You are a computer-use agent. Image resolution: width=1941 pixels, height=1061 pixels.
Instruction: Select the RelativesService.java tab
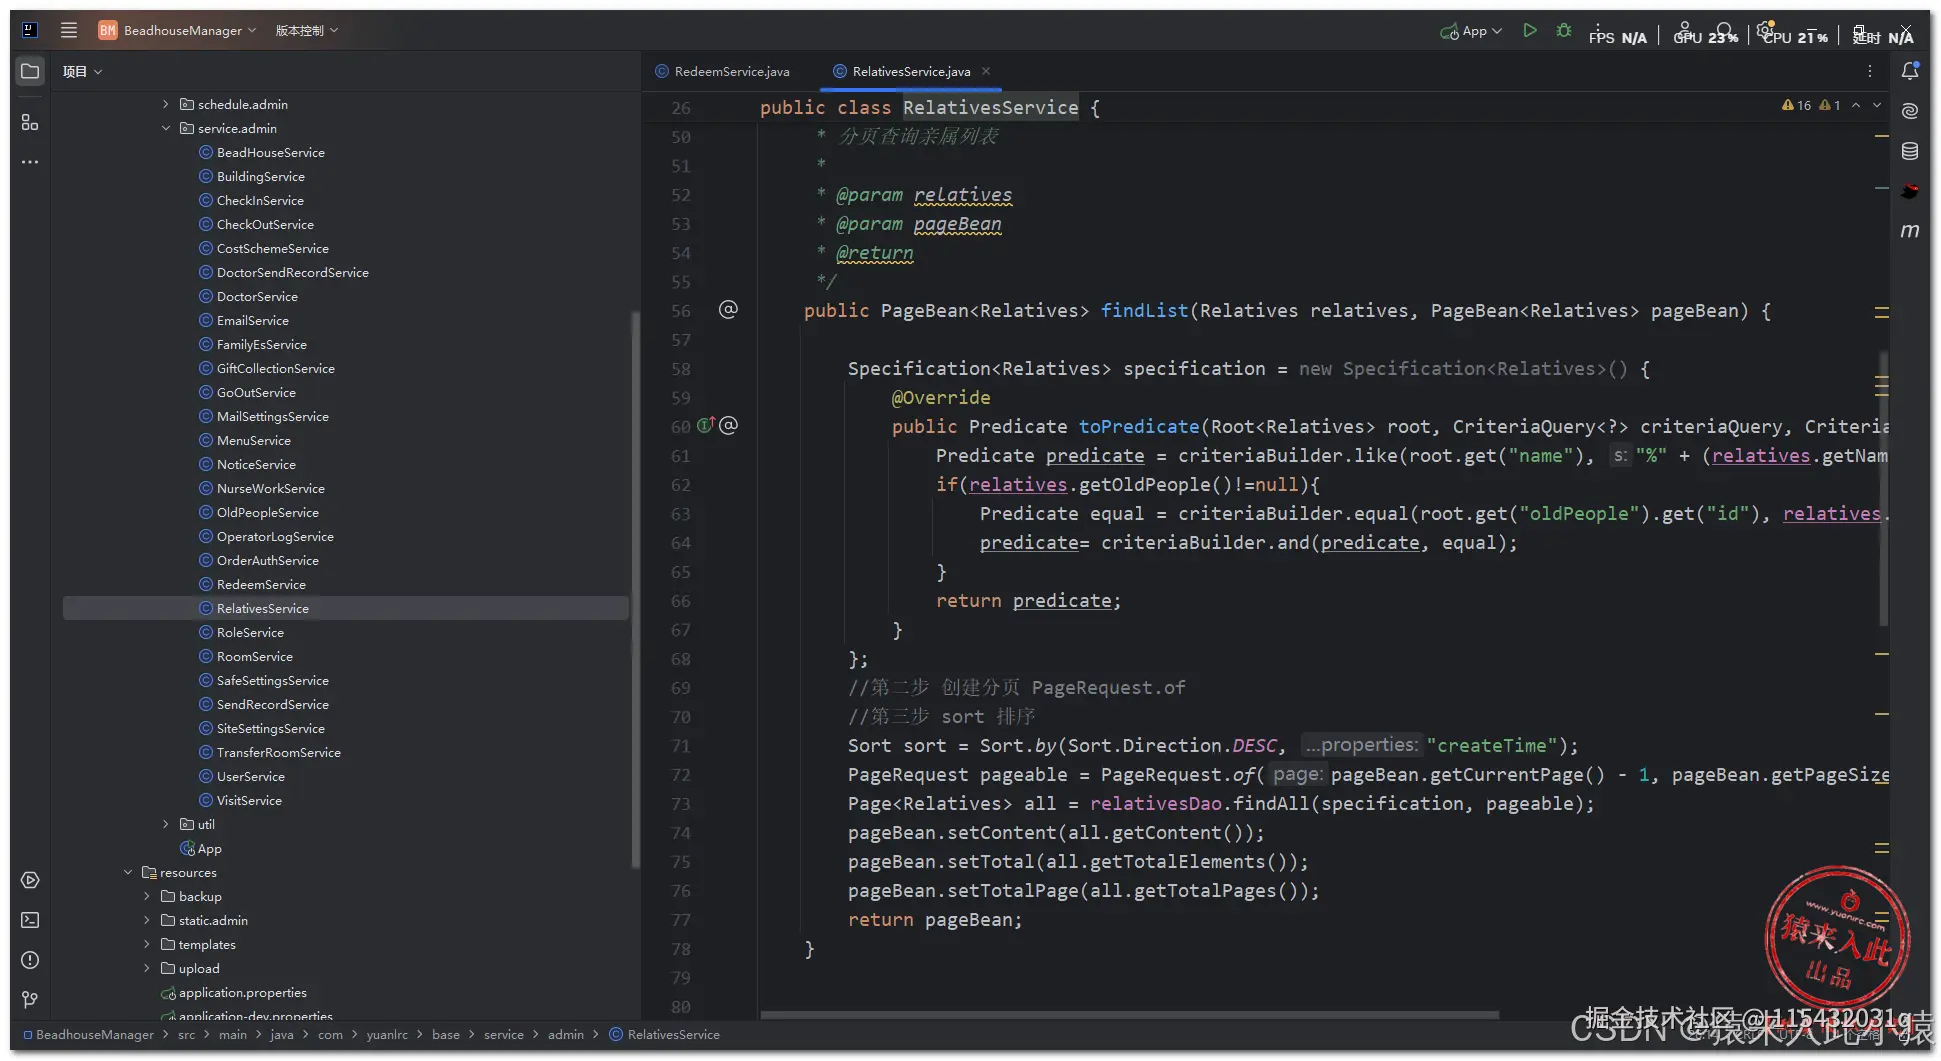pos(910,71)
